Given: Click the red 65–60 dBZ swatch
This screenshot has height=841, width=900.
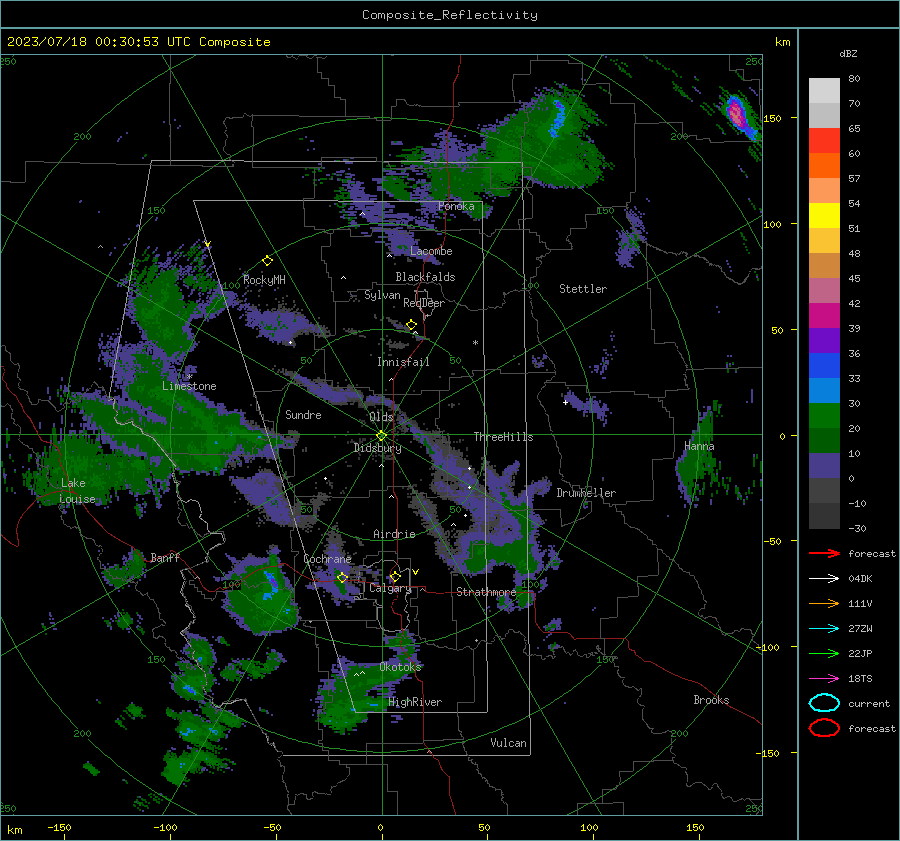Looking at the screenshot, I should coord(824,141).
